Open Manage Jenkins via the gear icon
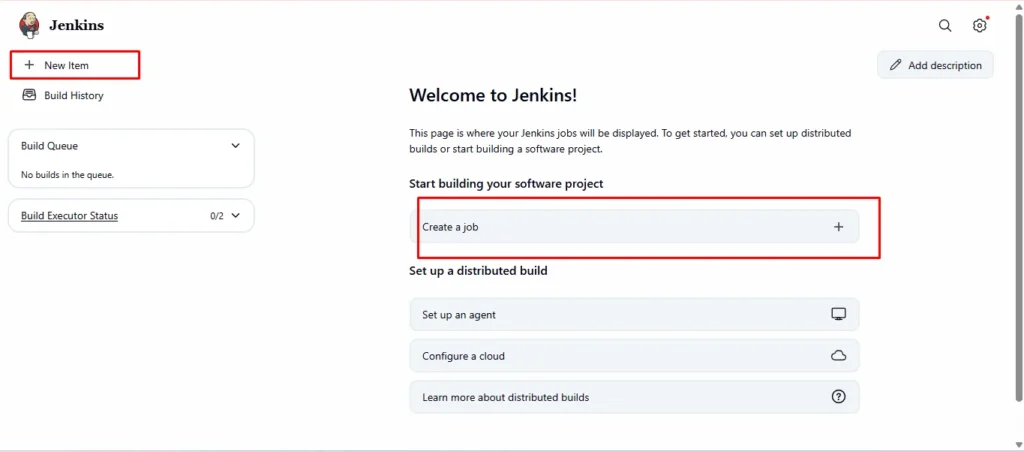Image resolution: width=1024 pixels, height=452 pixels. coord(980,26)
